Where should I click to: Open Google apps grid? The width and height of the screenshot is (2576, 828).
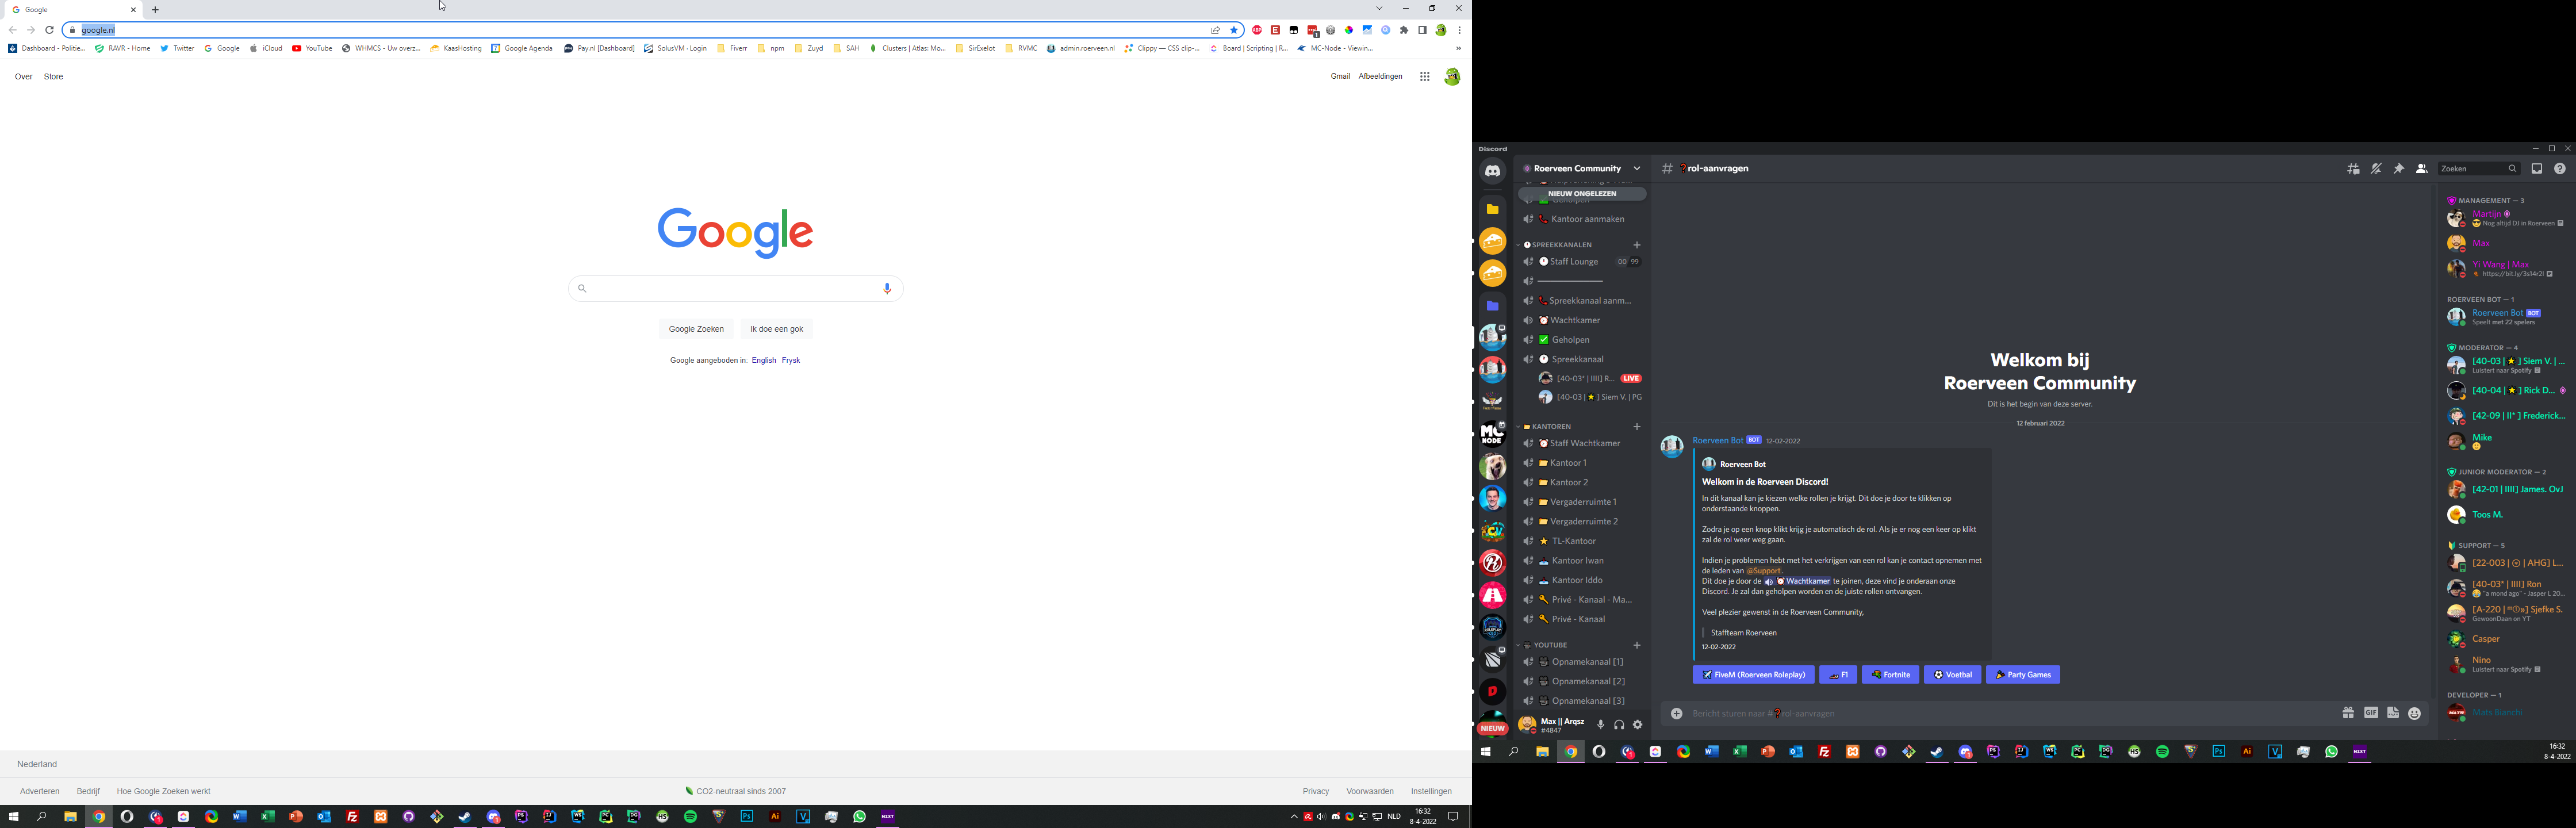pyautogui.click(x=1424, y=77)
